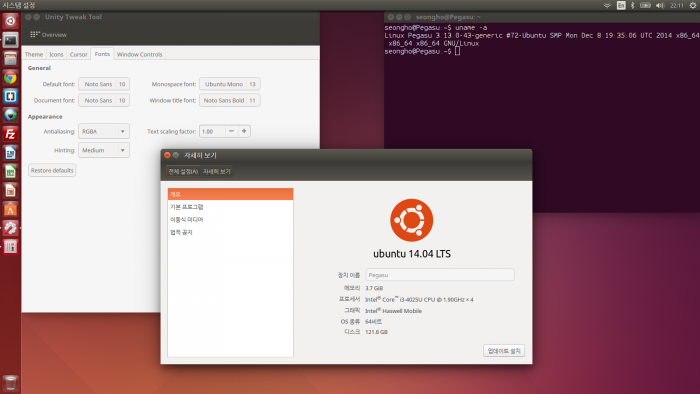Image resolution: width=700 pixels, height=394 pixels.
Task: Click the terminal command prompt line
Action: click(x=422, y=51)
